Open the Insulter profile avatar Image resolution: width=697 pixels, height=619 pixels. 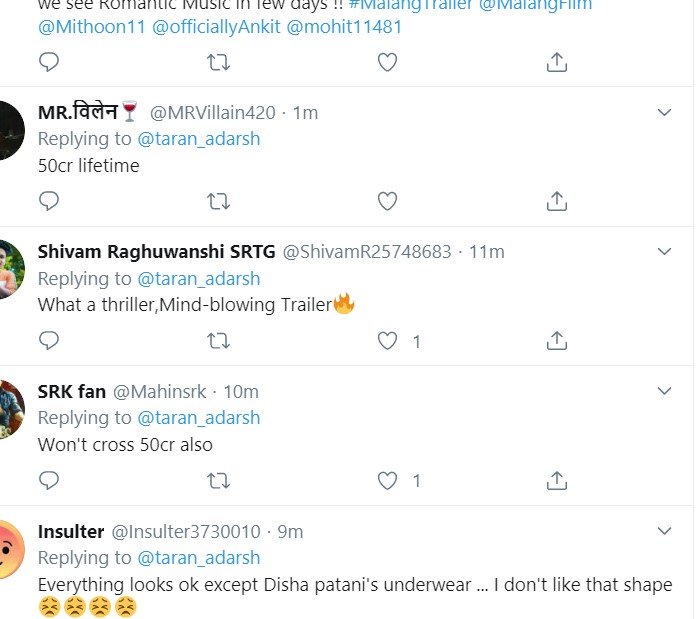point(10,548)
